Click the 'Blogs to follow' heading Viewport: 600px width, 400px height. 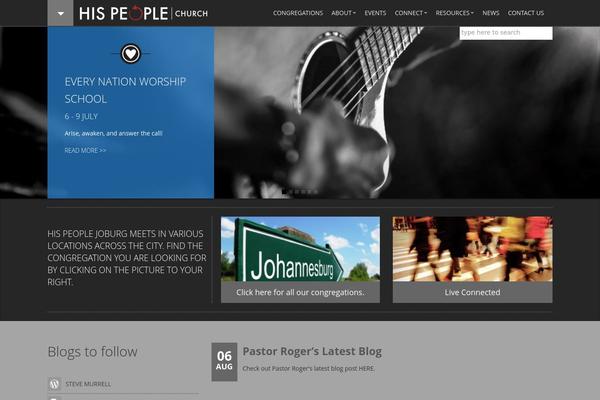pos(92,352)
